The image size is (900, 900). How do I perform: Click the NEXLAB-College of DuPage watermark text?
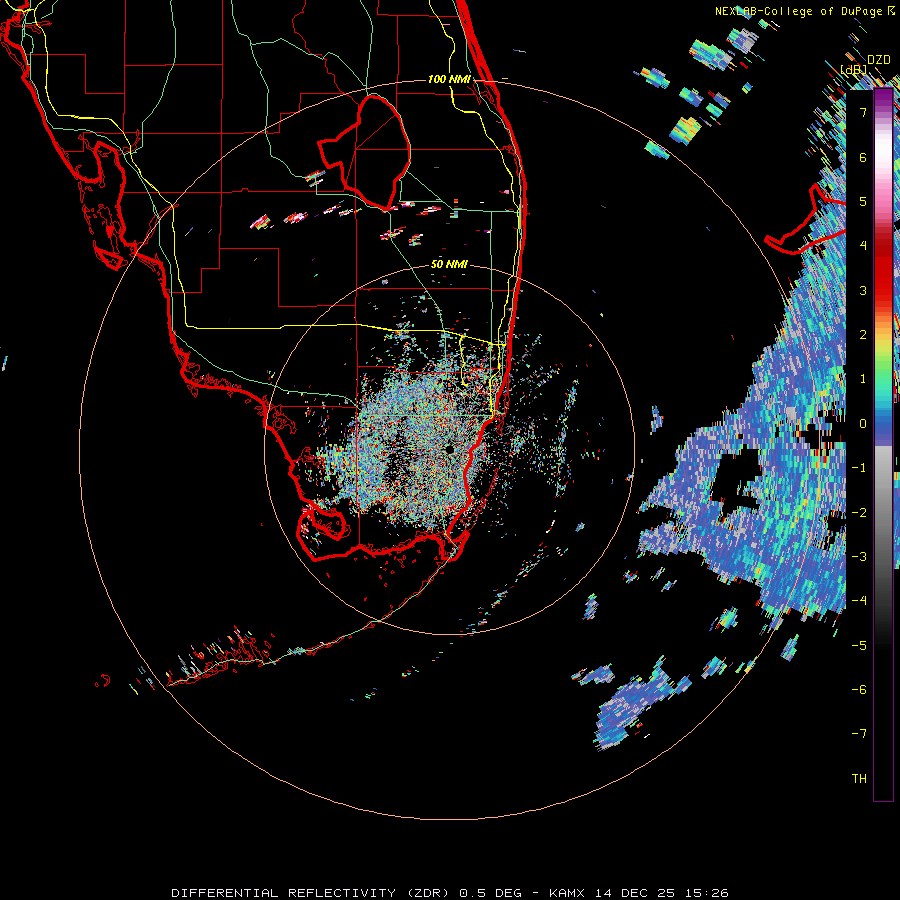point(804,11)
